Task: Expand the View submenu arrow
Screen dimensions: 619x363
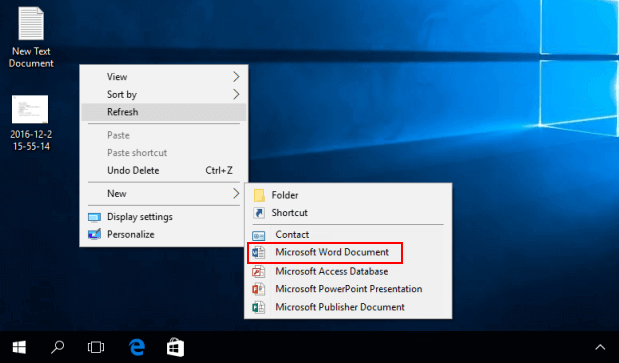Action: coord(236,77)
